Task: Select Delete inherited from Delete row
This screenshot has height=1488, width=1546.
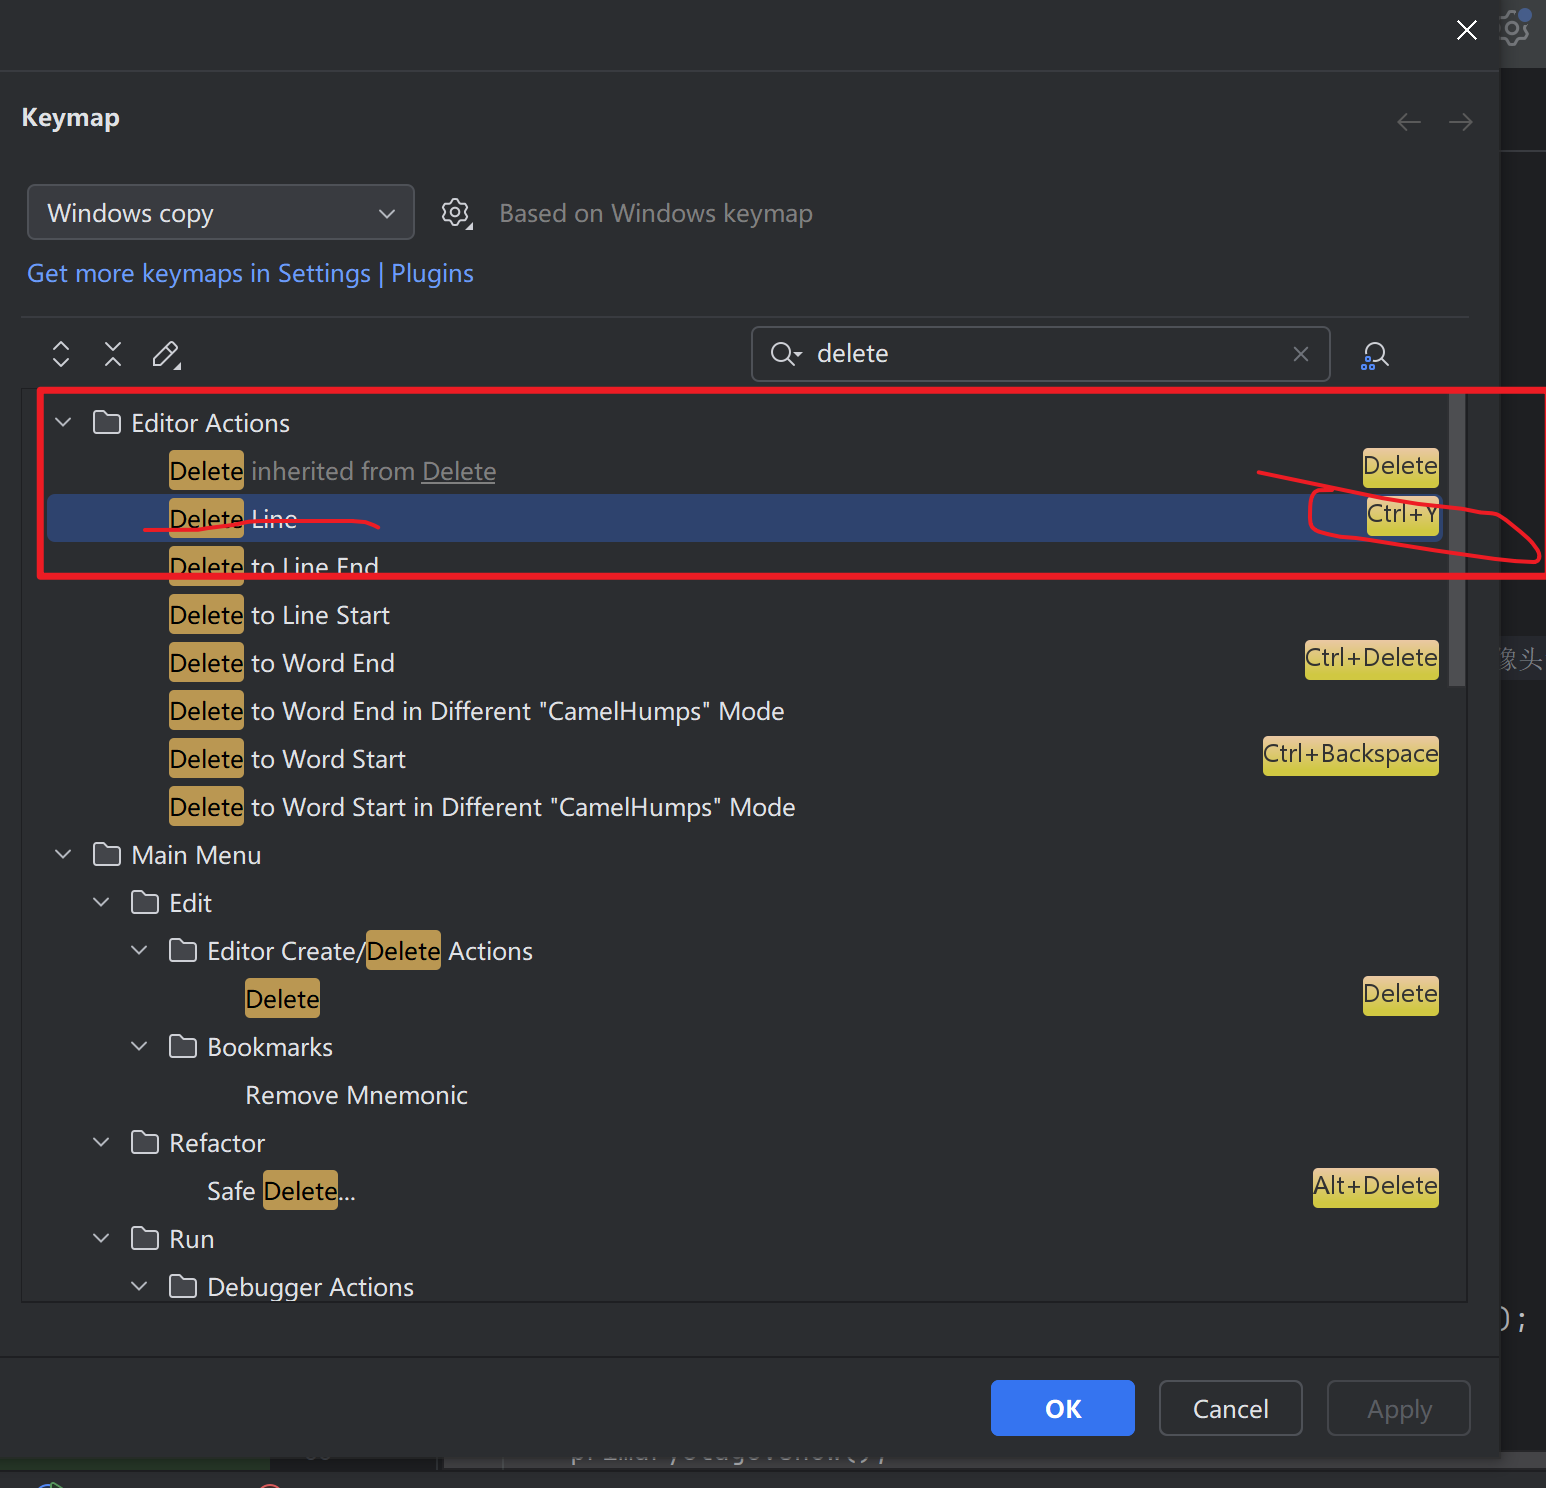Action: point(745,470)
